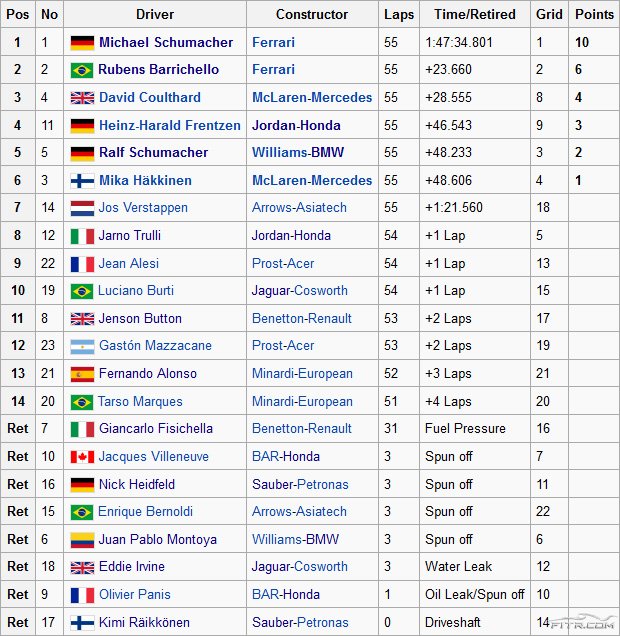The height and width of the screenshot is (636, 620).
Task: Open the Fernando Alonso driver link
Action: [x=148, y=374]
